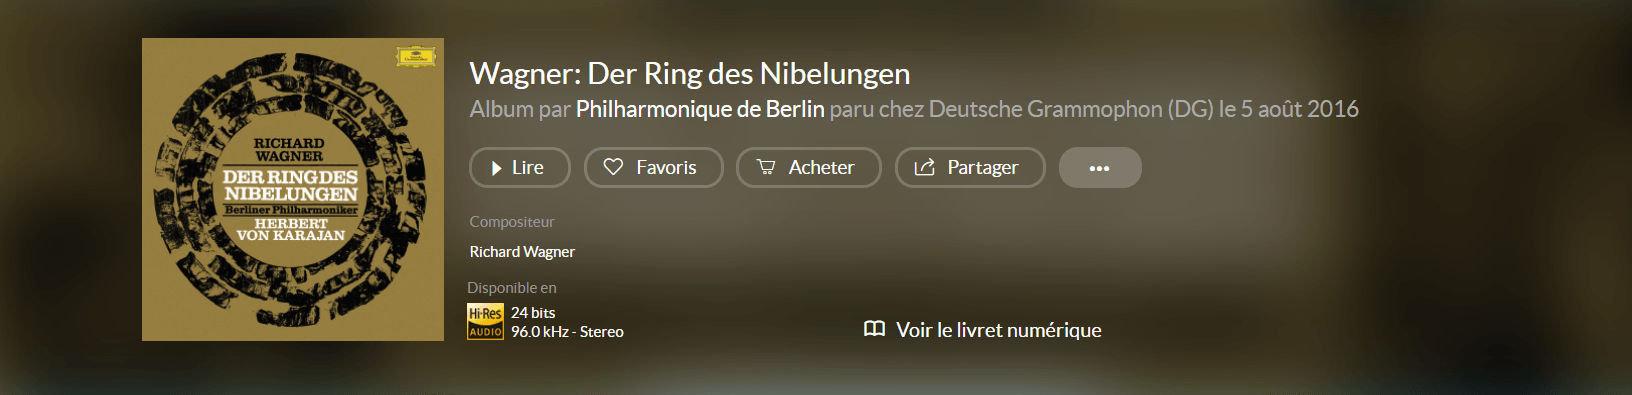
Task: Click the share arrow icon
Action: [925, 167]
